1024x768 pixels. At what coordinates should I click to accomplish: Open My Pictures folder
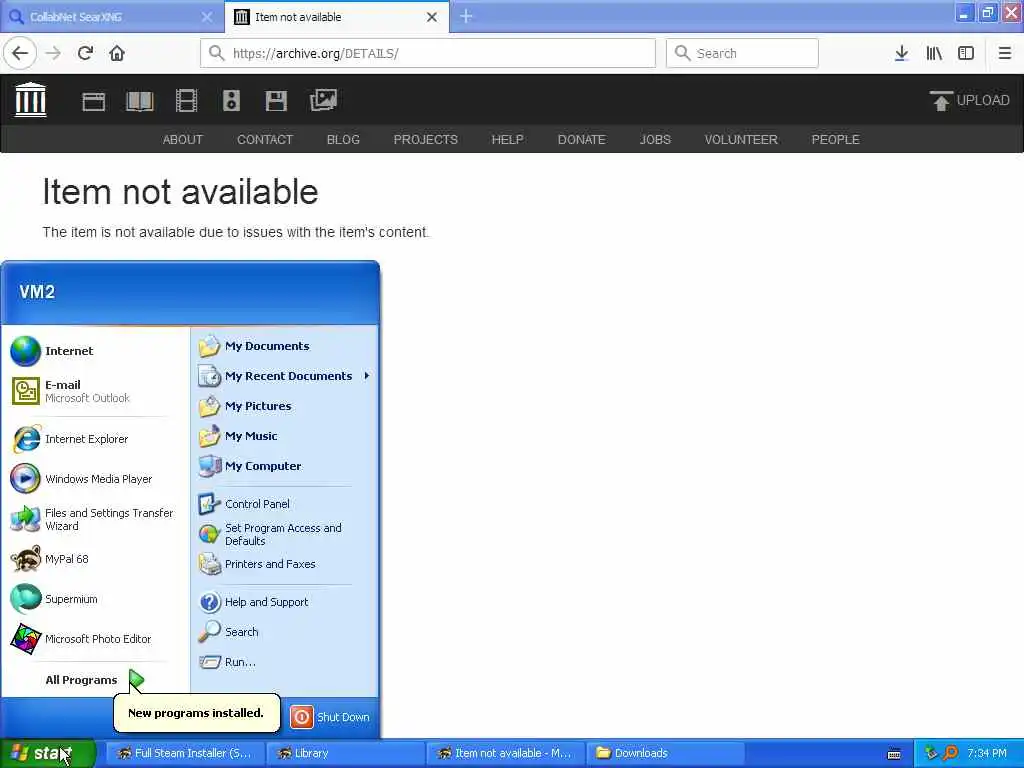285,406
